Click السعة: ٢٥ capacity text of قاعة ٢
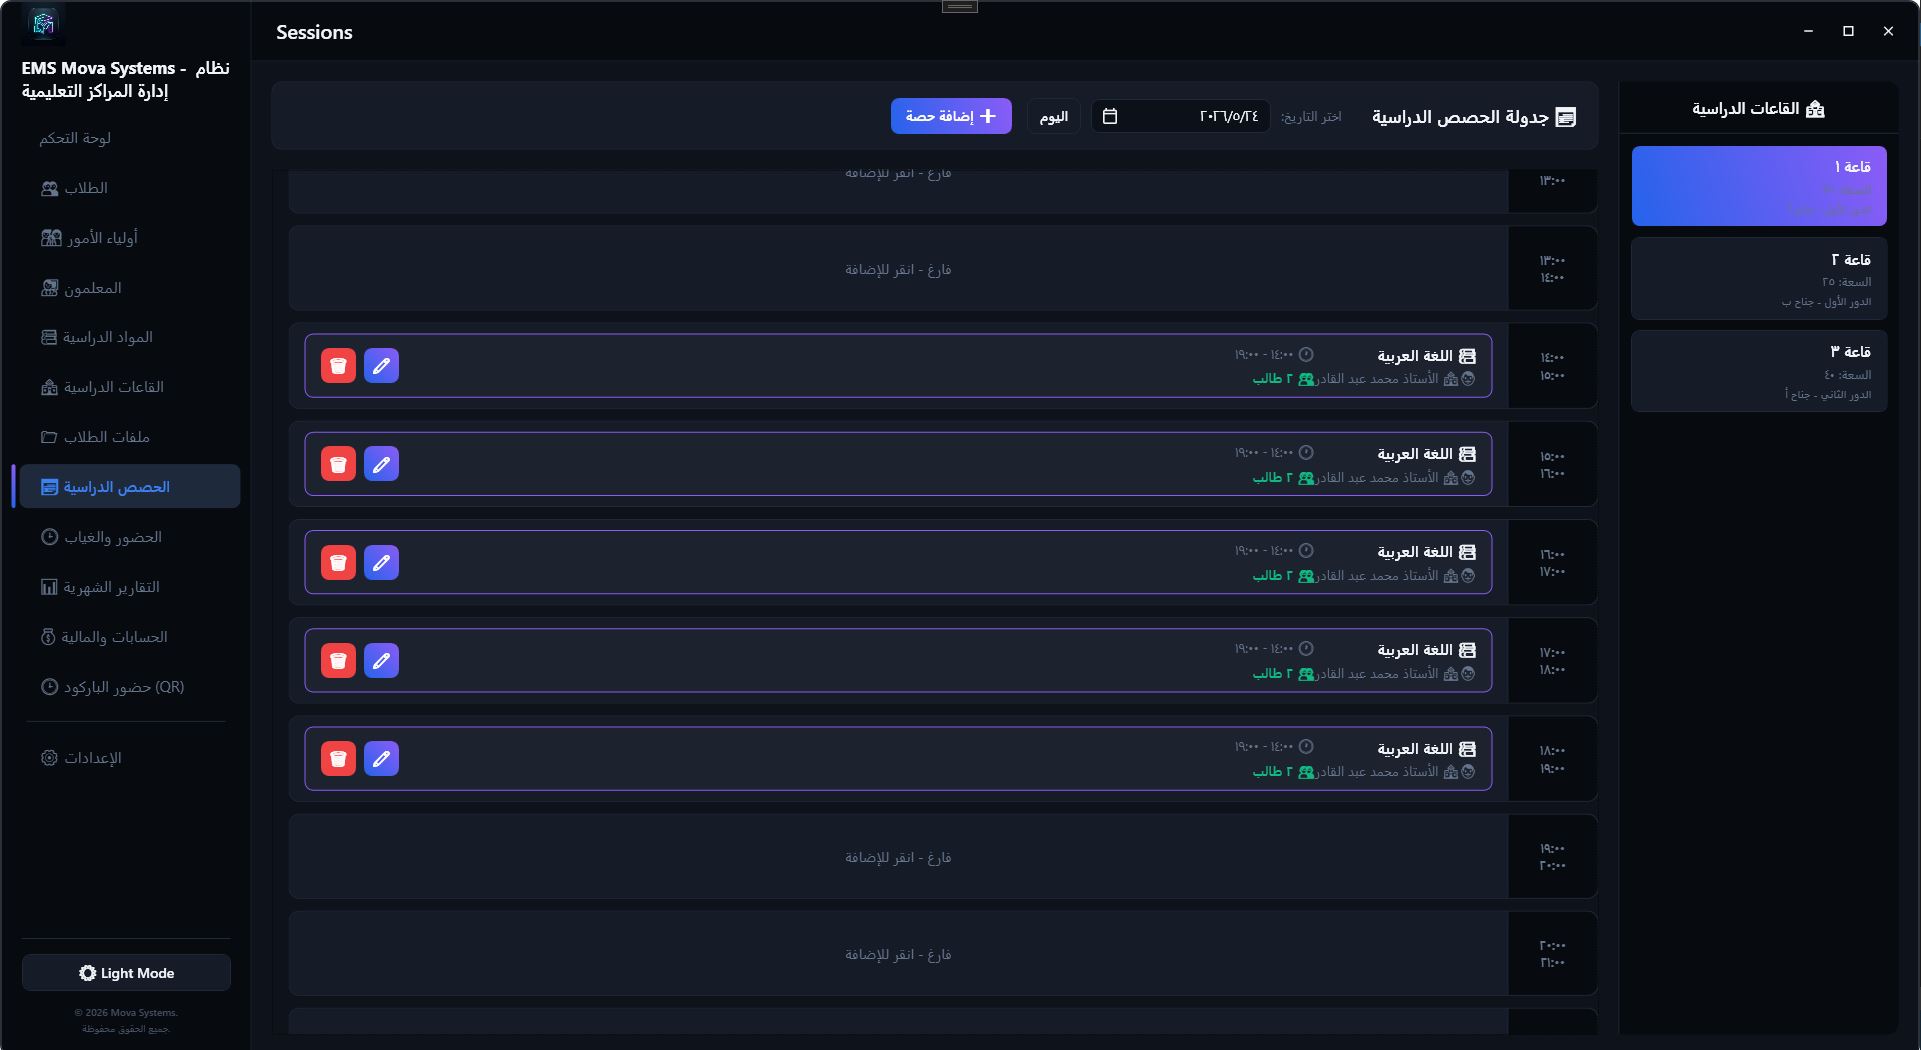1921x1050 pixels. click(x=1846, y=282)
